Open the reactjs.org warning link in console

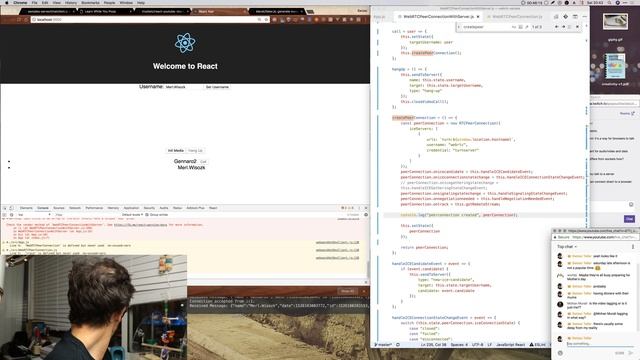click(140, 225)
